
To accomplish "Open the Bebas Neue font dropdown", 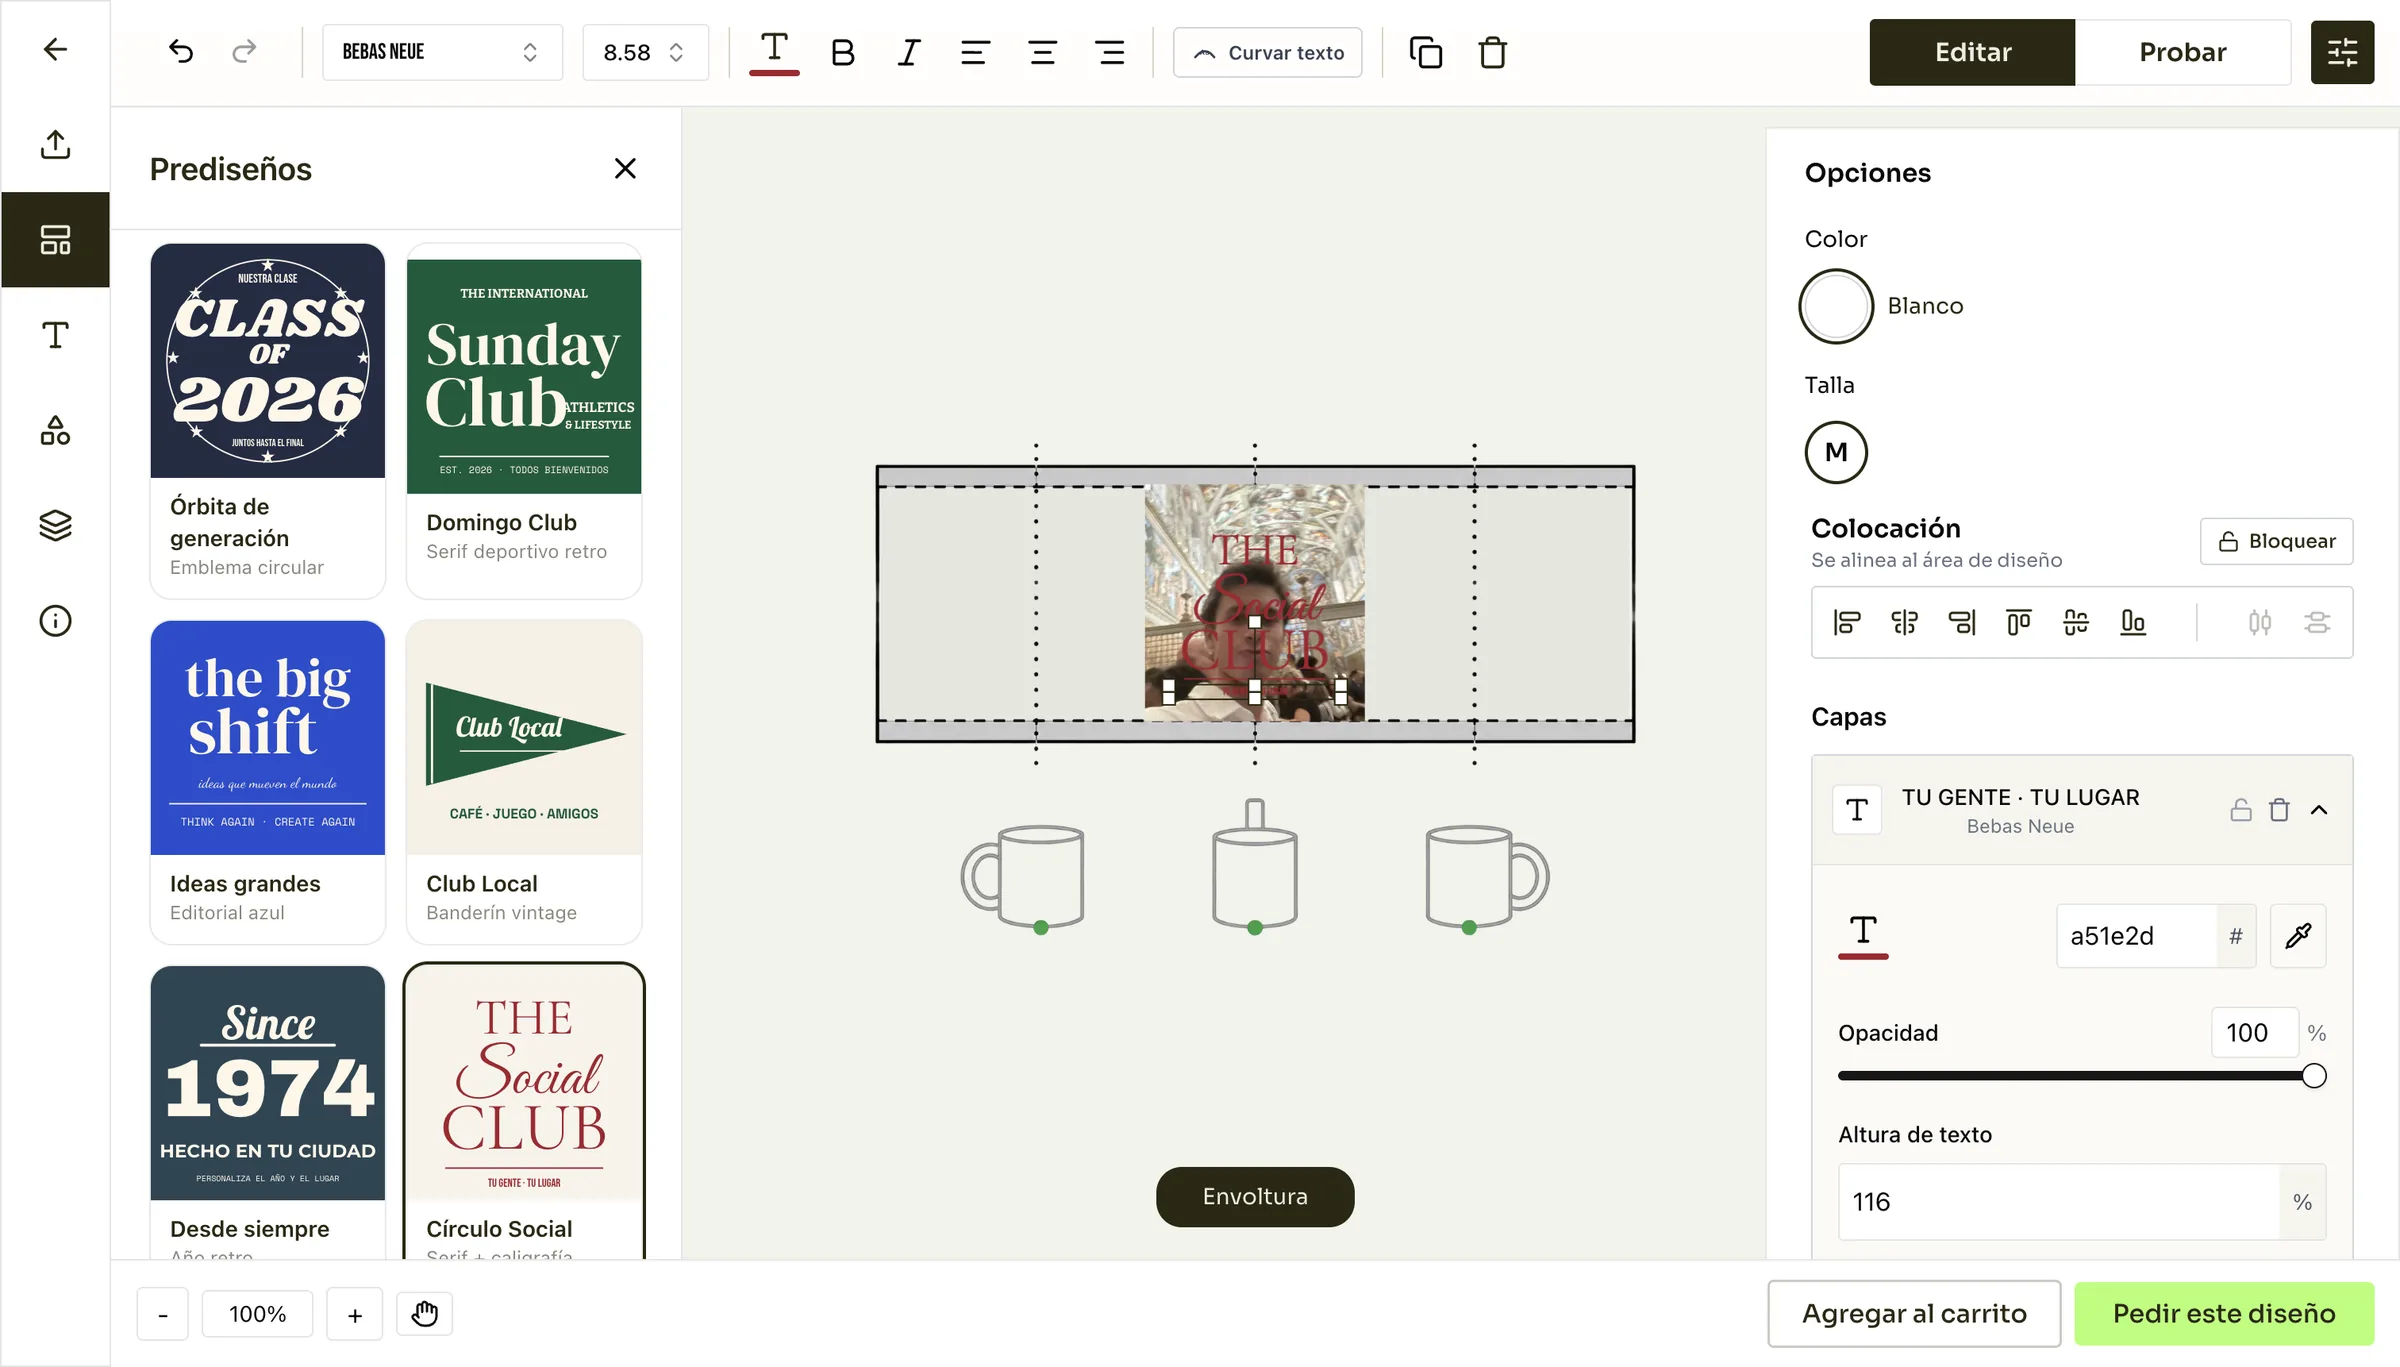I will [x=442, y=52].
